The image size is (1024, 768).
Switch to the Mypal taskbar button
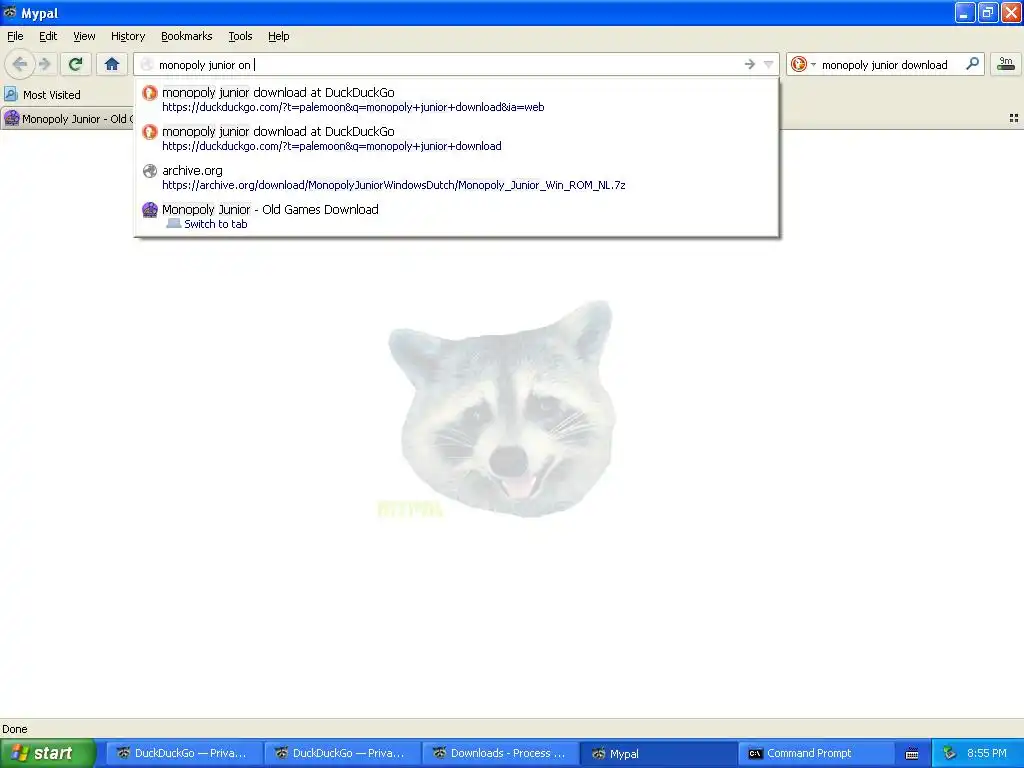pyautogui.click(x=659, y=753)
